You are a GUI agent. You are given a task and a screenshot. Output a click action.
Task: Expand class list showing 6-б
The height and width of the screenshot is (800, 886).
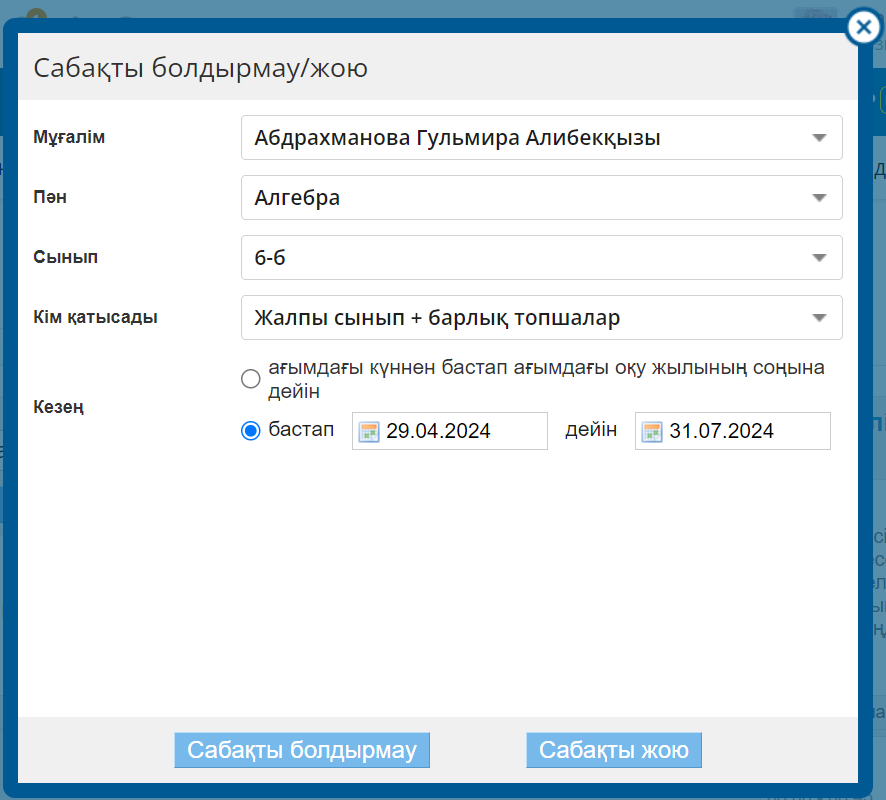pos(520,258)
